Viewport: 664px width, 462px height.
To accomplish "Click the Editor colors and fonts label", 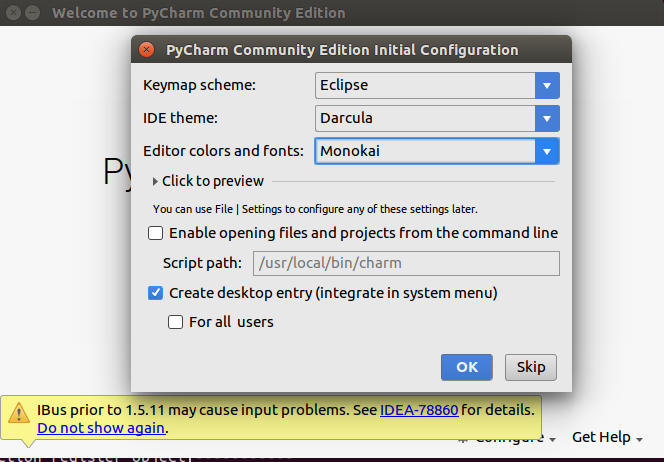I will coord(224,151).
